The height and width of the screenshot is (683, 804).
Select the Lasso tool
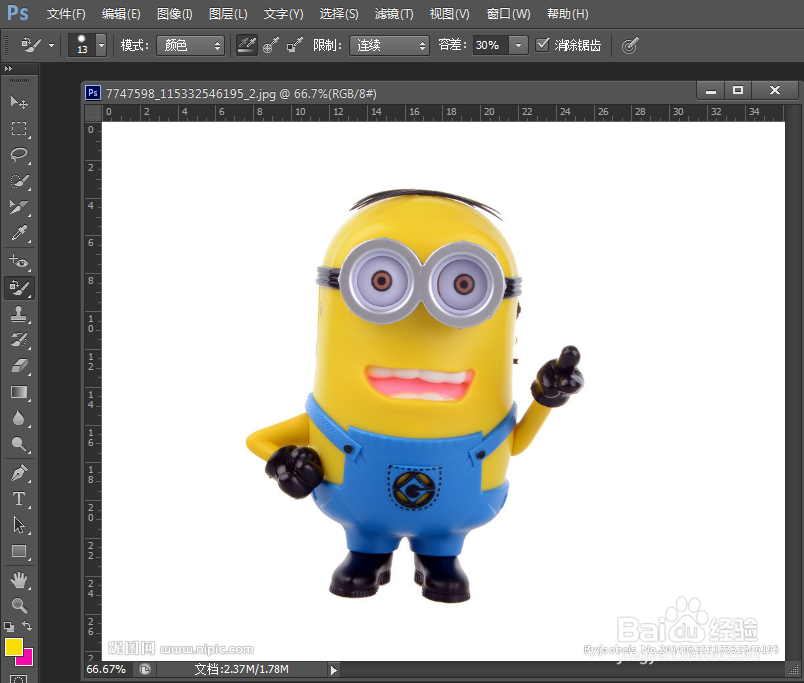(19, 154)
